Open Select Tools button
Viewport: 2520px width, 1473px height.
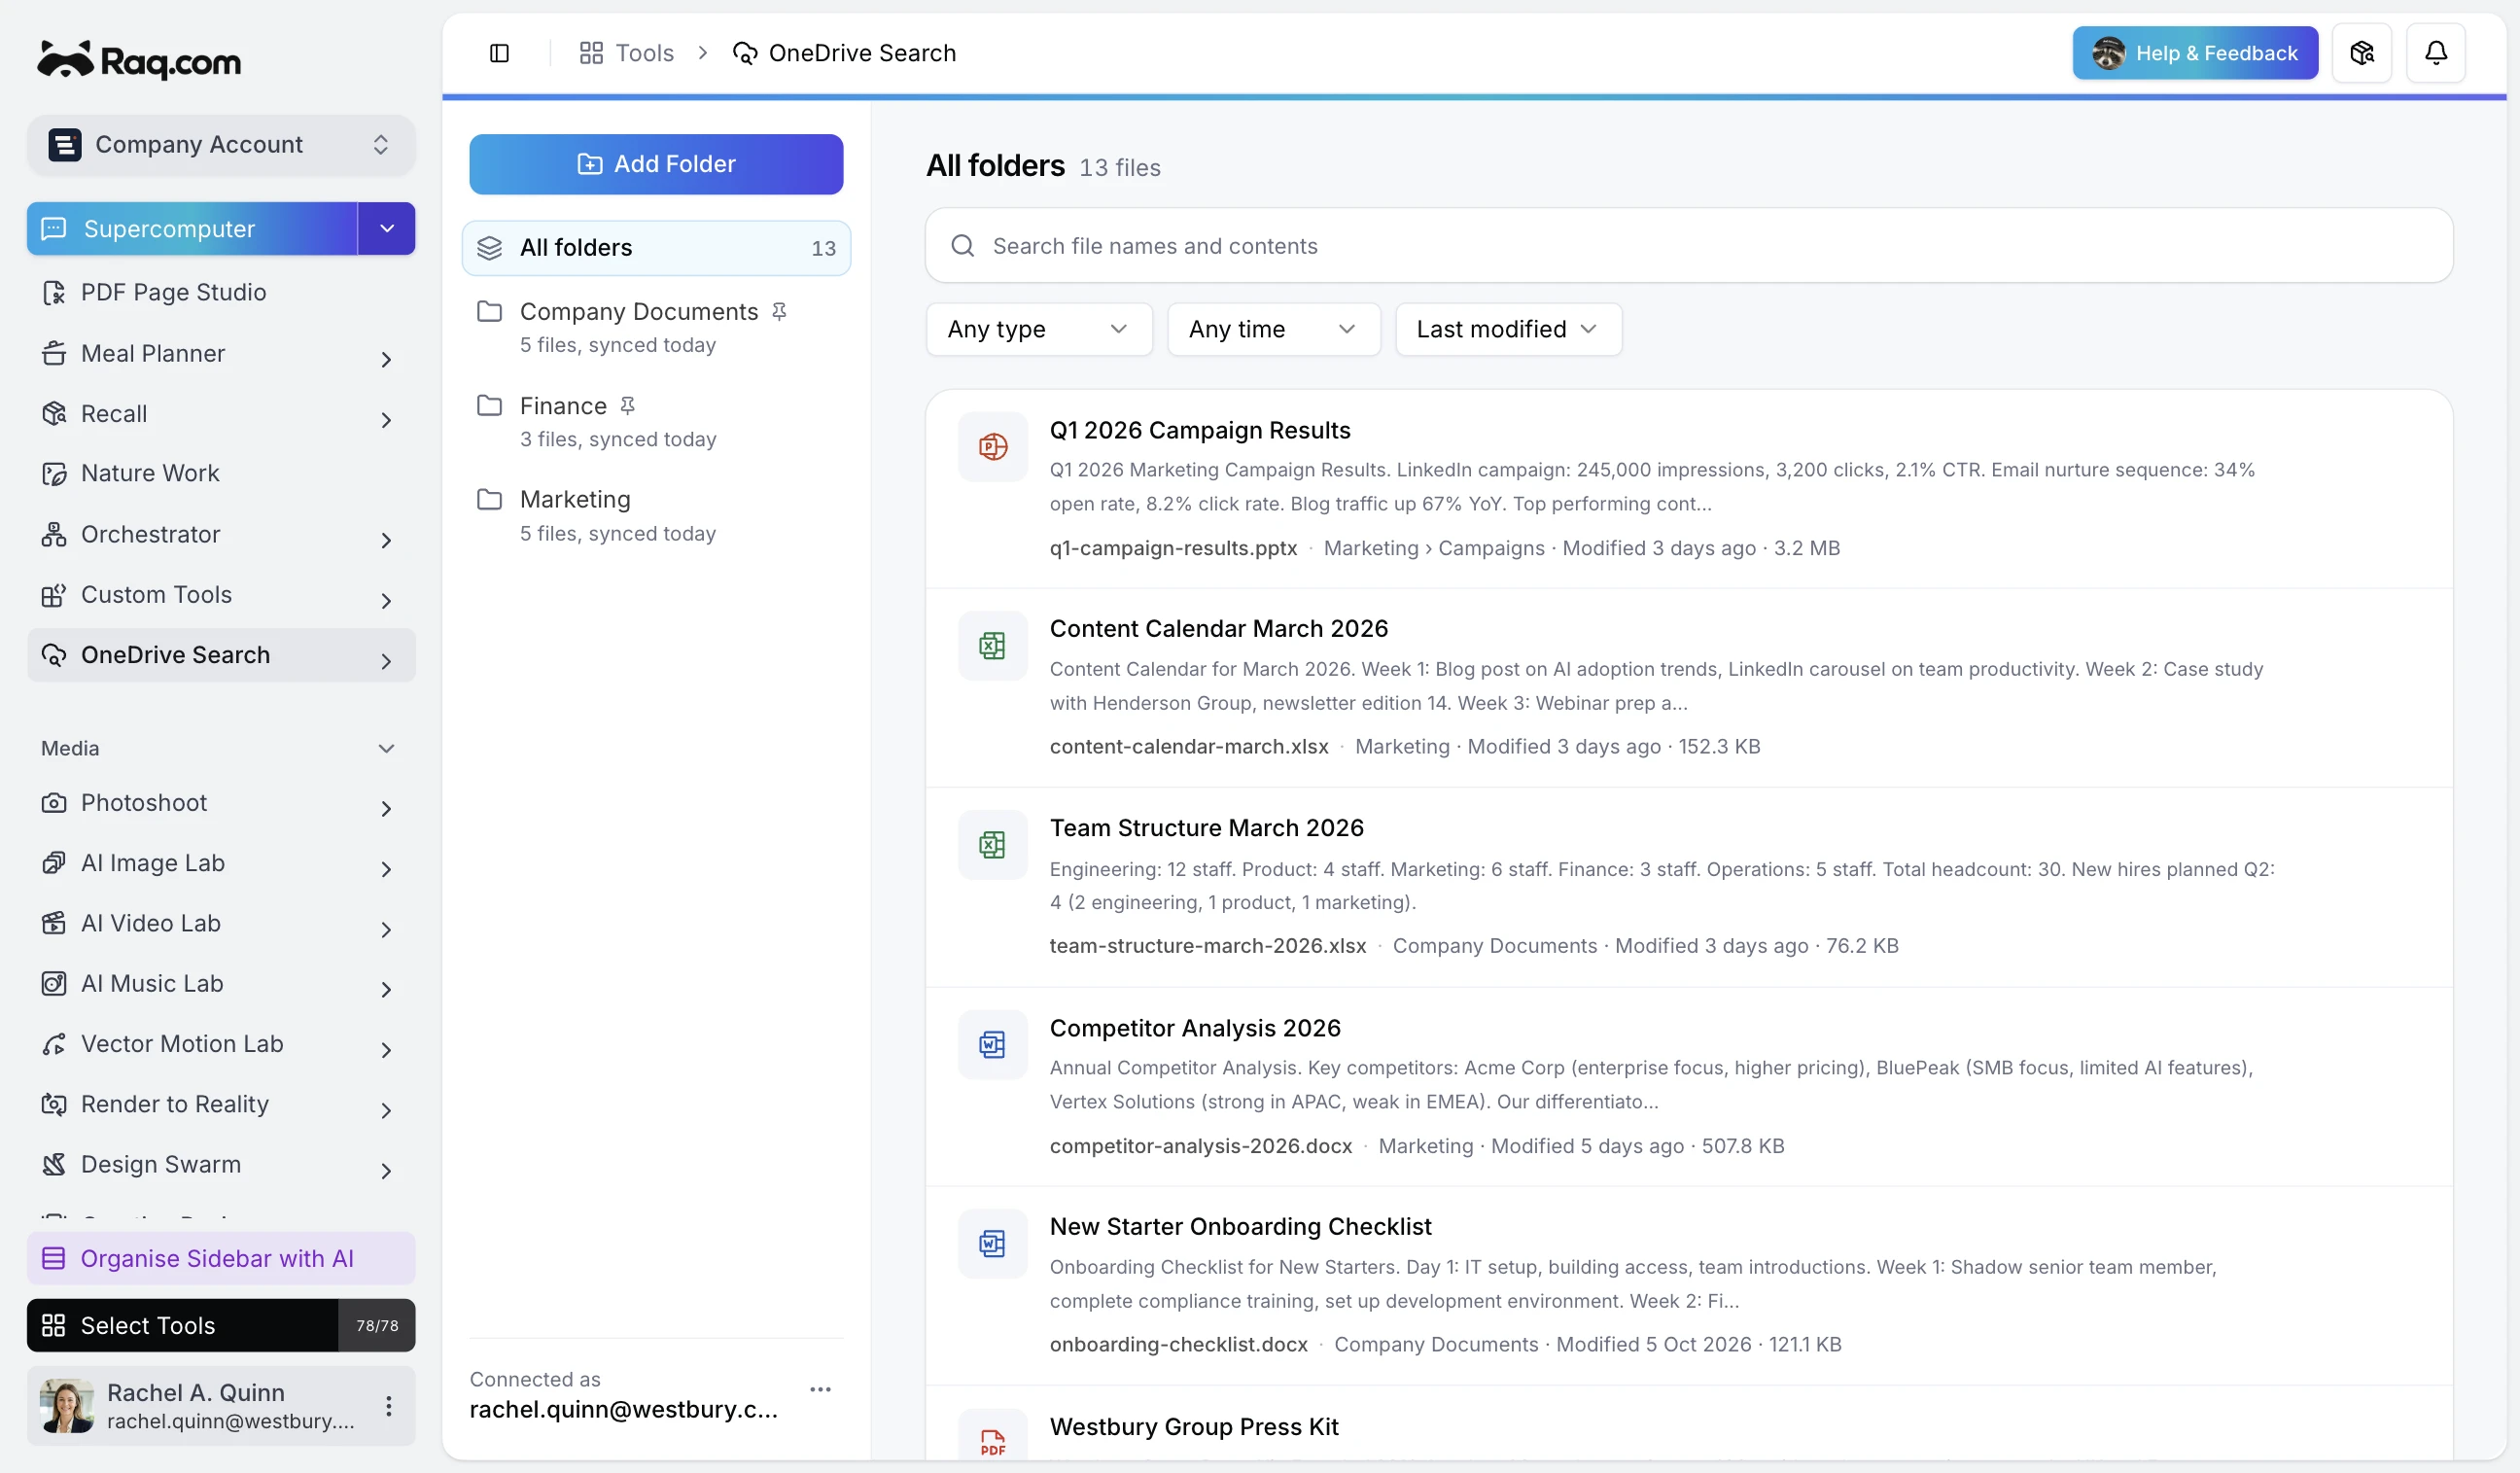(221, 1324)
